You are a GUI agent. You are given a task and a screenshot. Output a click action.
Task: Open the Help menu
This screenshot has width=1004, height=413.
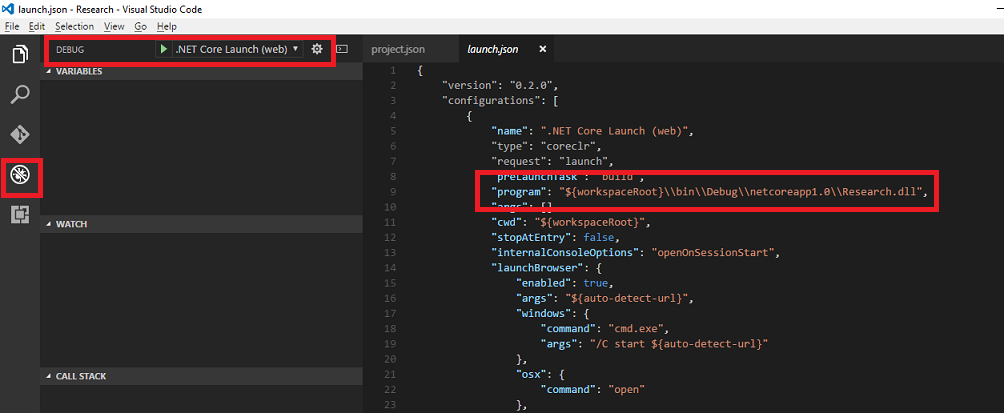coord(167,26)
